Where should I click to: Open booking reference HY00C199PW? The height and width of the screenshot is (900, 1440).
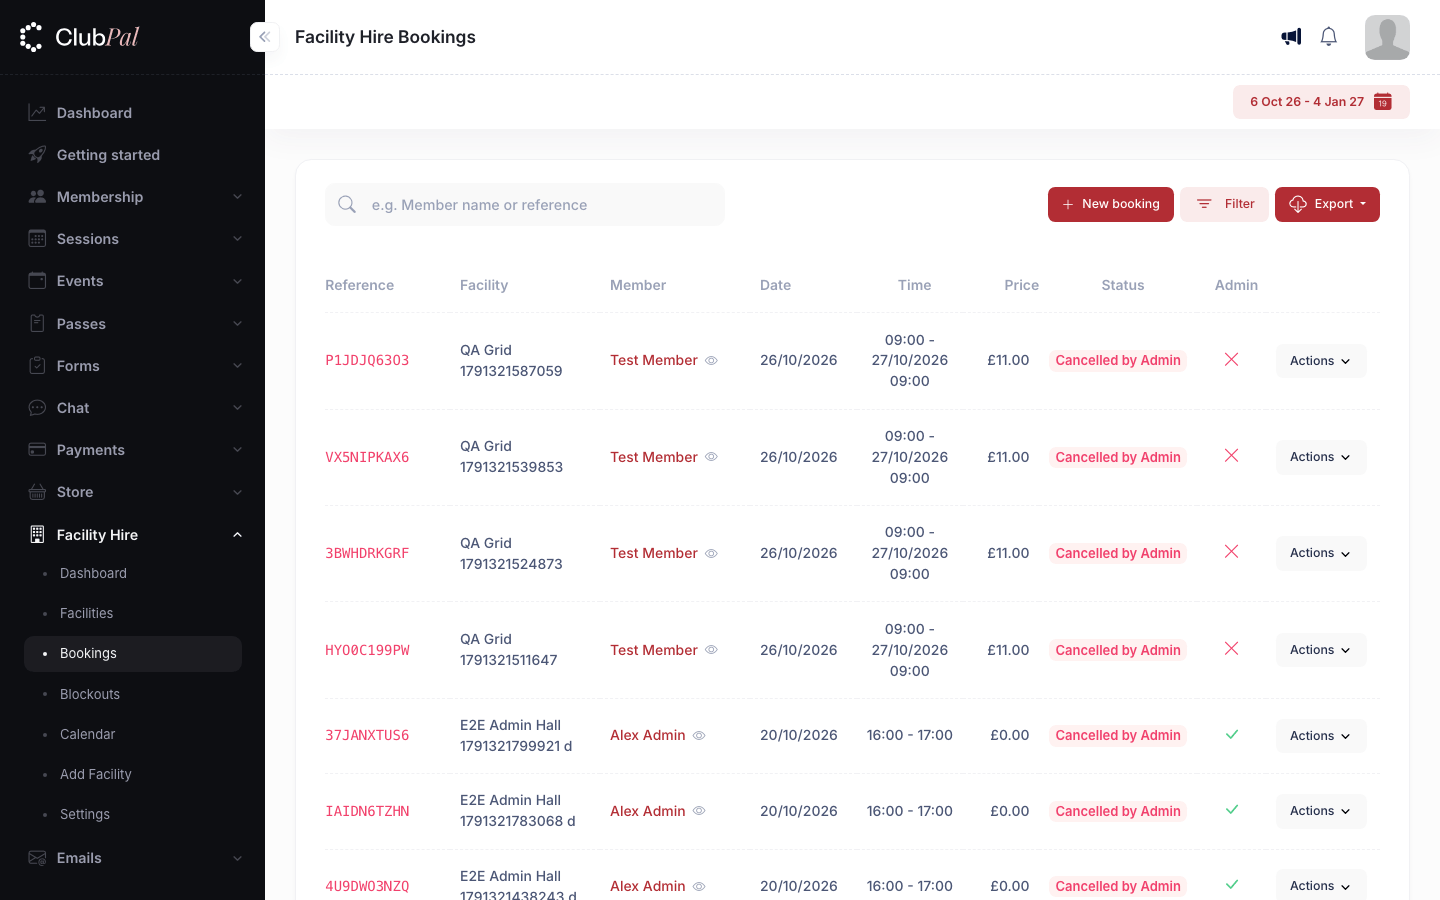click(x=367, y=650)
